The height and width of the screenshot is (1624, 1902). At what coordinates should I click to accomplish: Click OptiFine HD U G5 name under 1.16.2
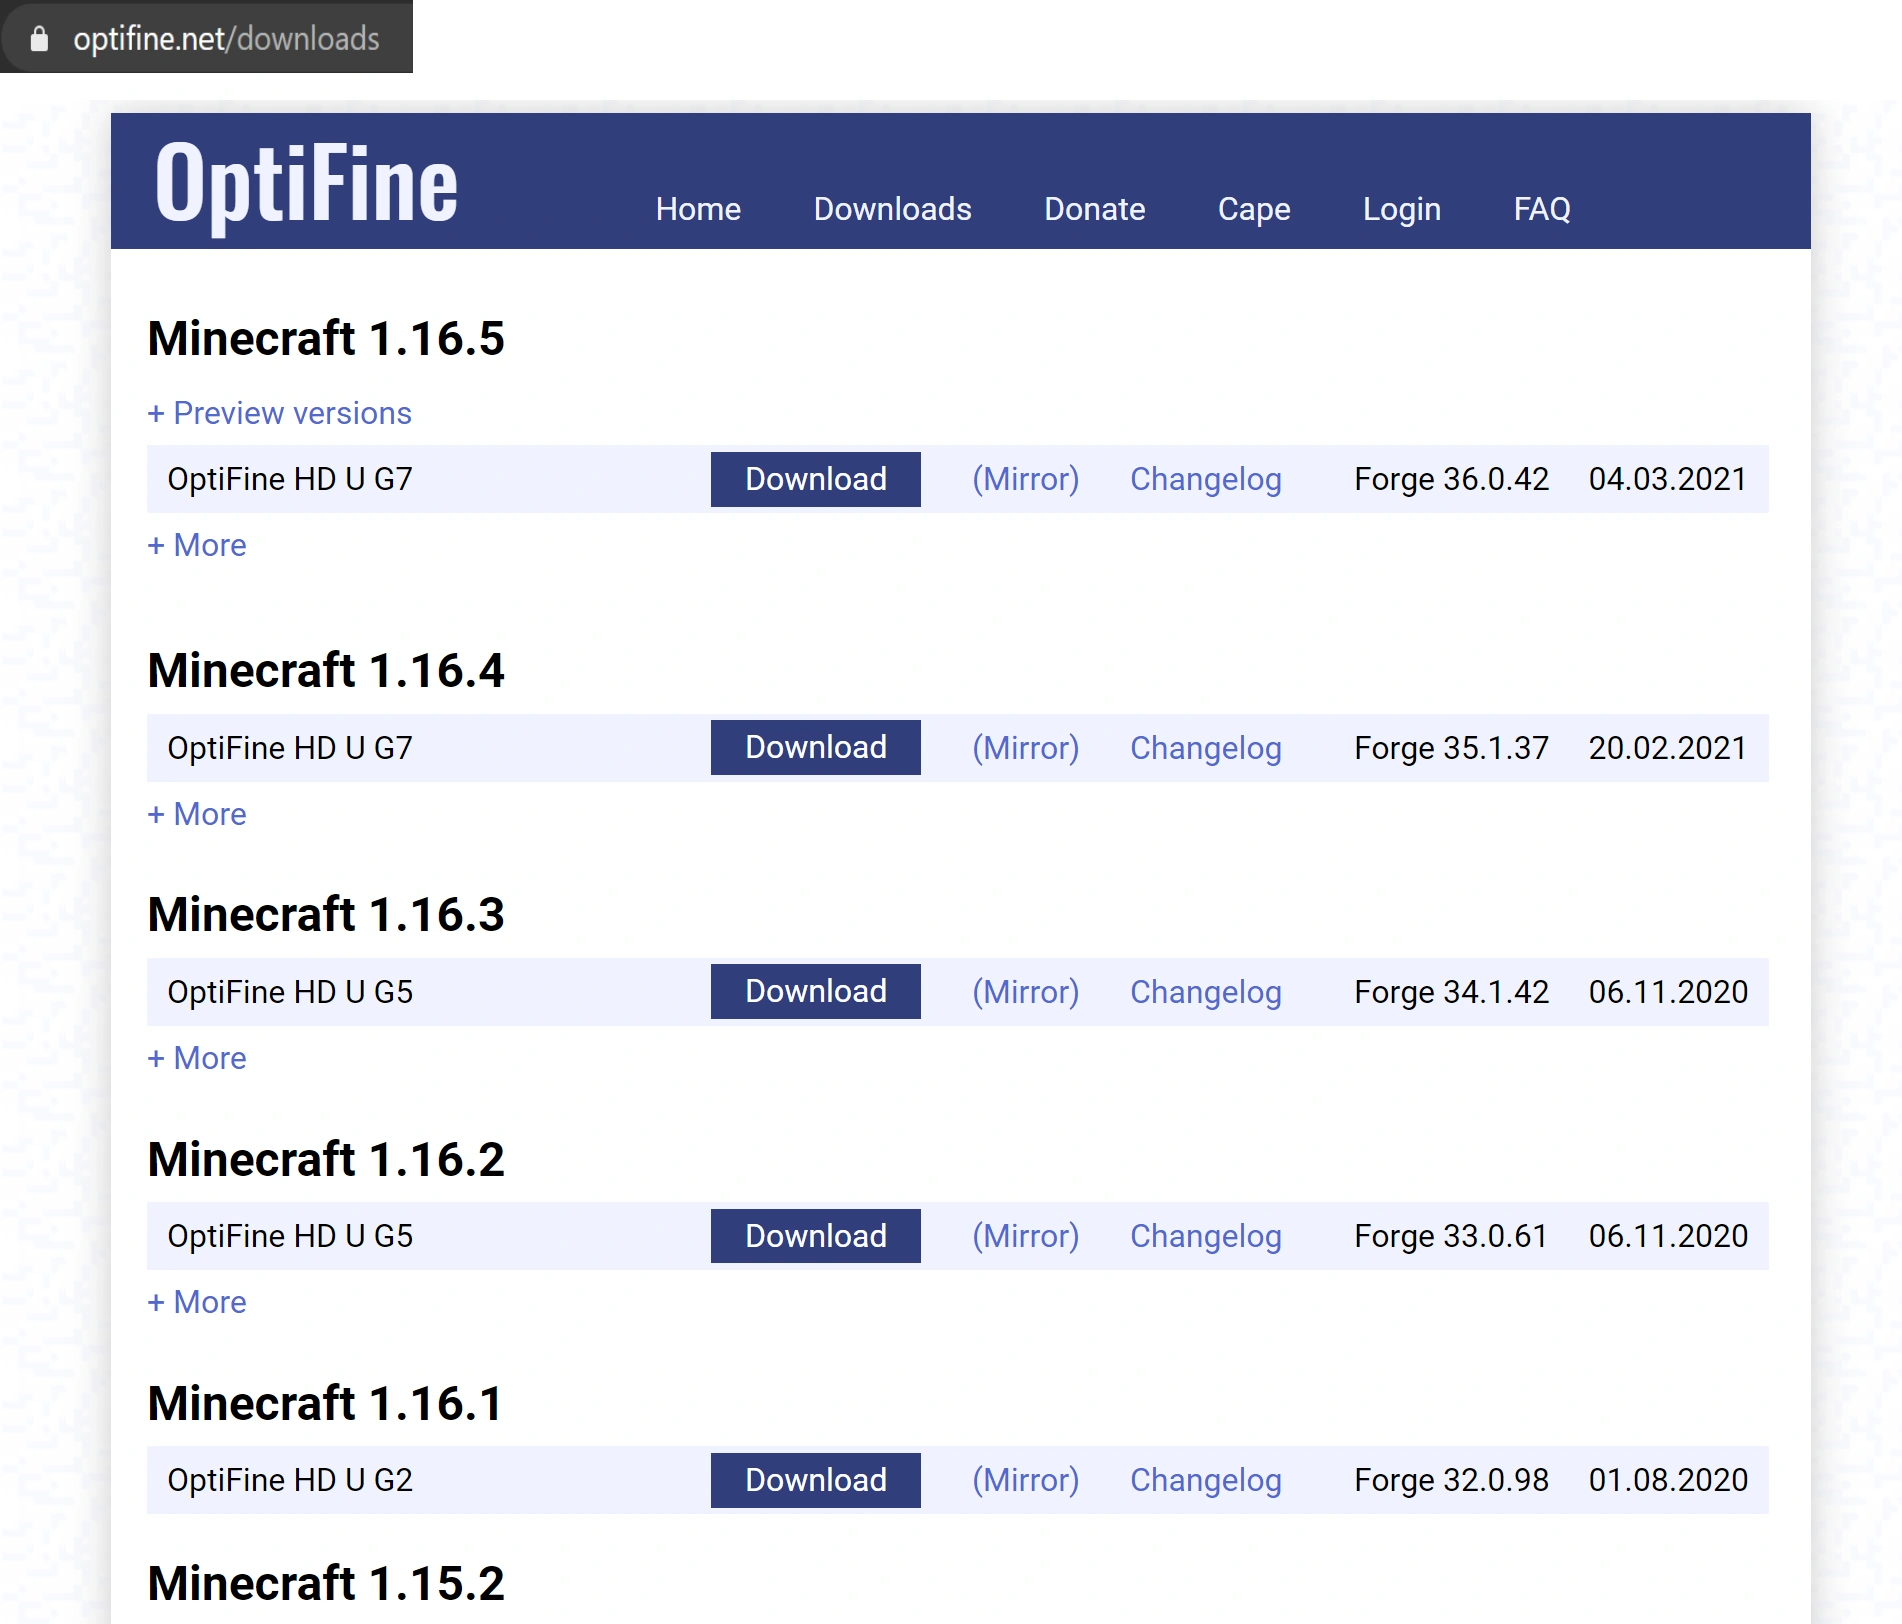point(290,1236)
